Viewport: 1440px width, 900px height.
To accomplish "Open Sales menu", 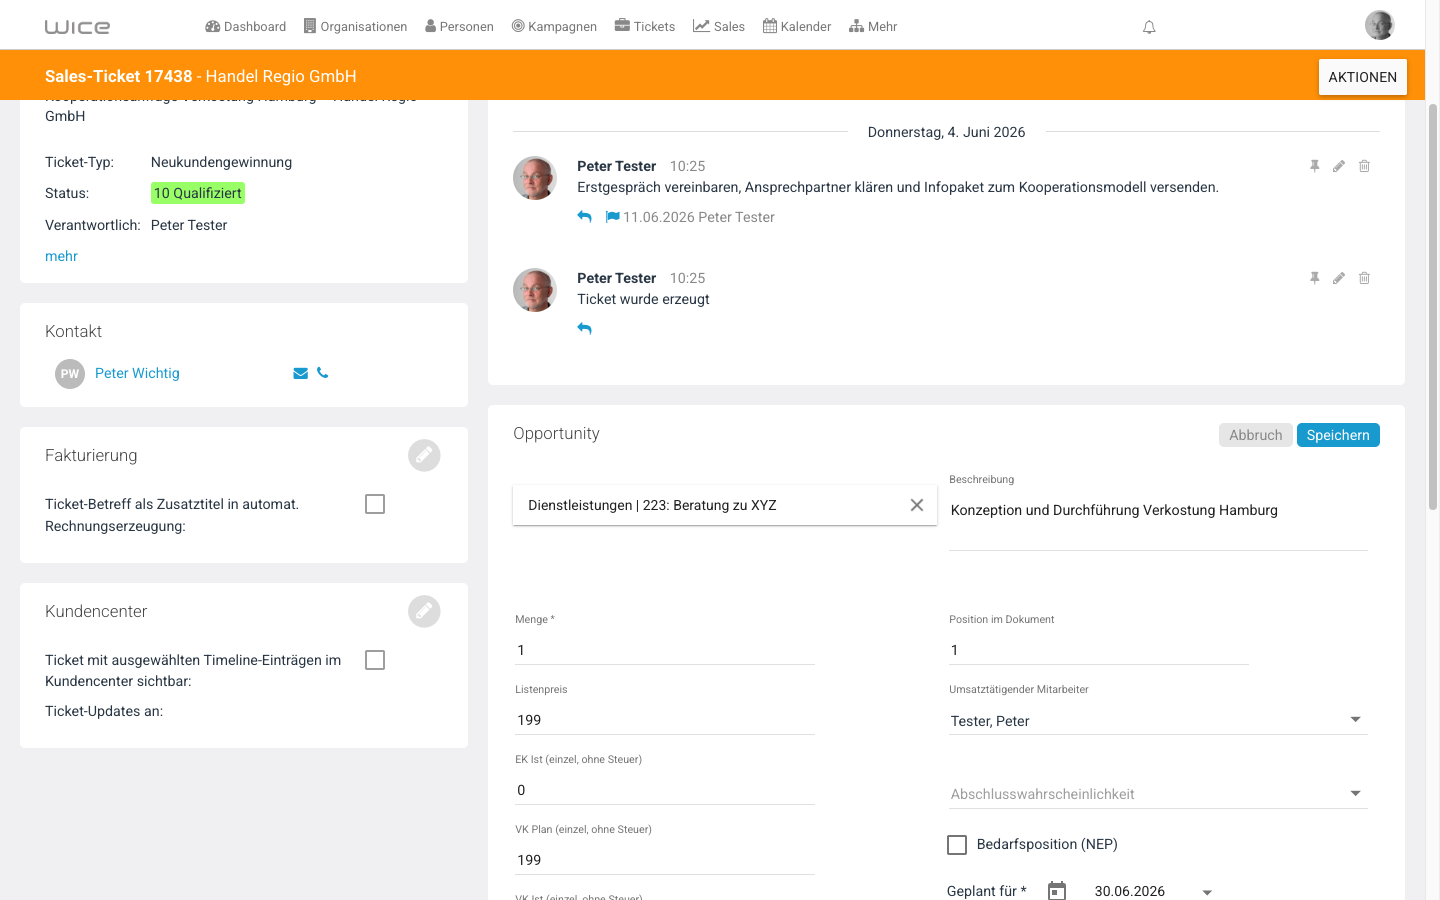I will point(719,26).
